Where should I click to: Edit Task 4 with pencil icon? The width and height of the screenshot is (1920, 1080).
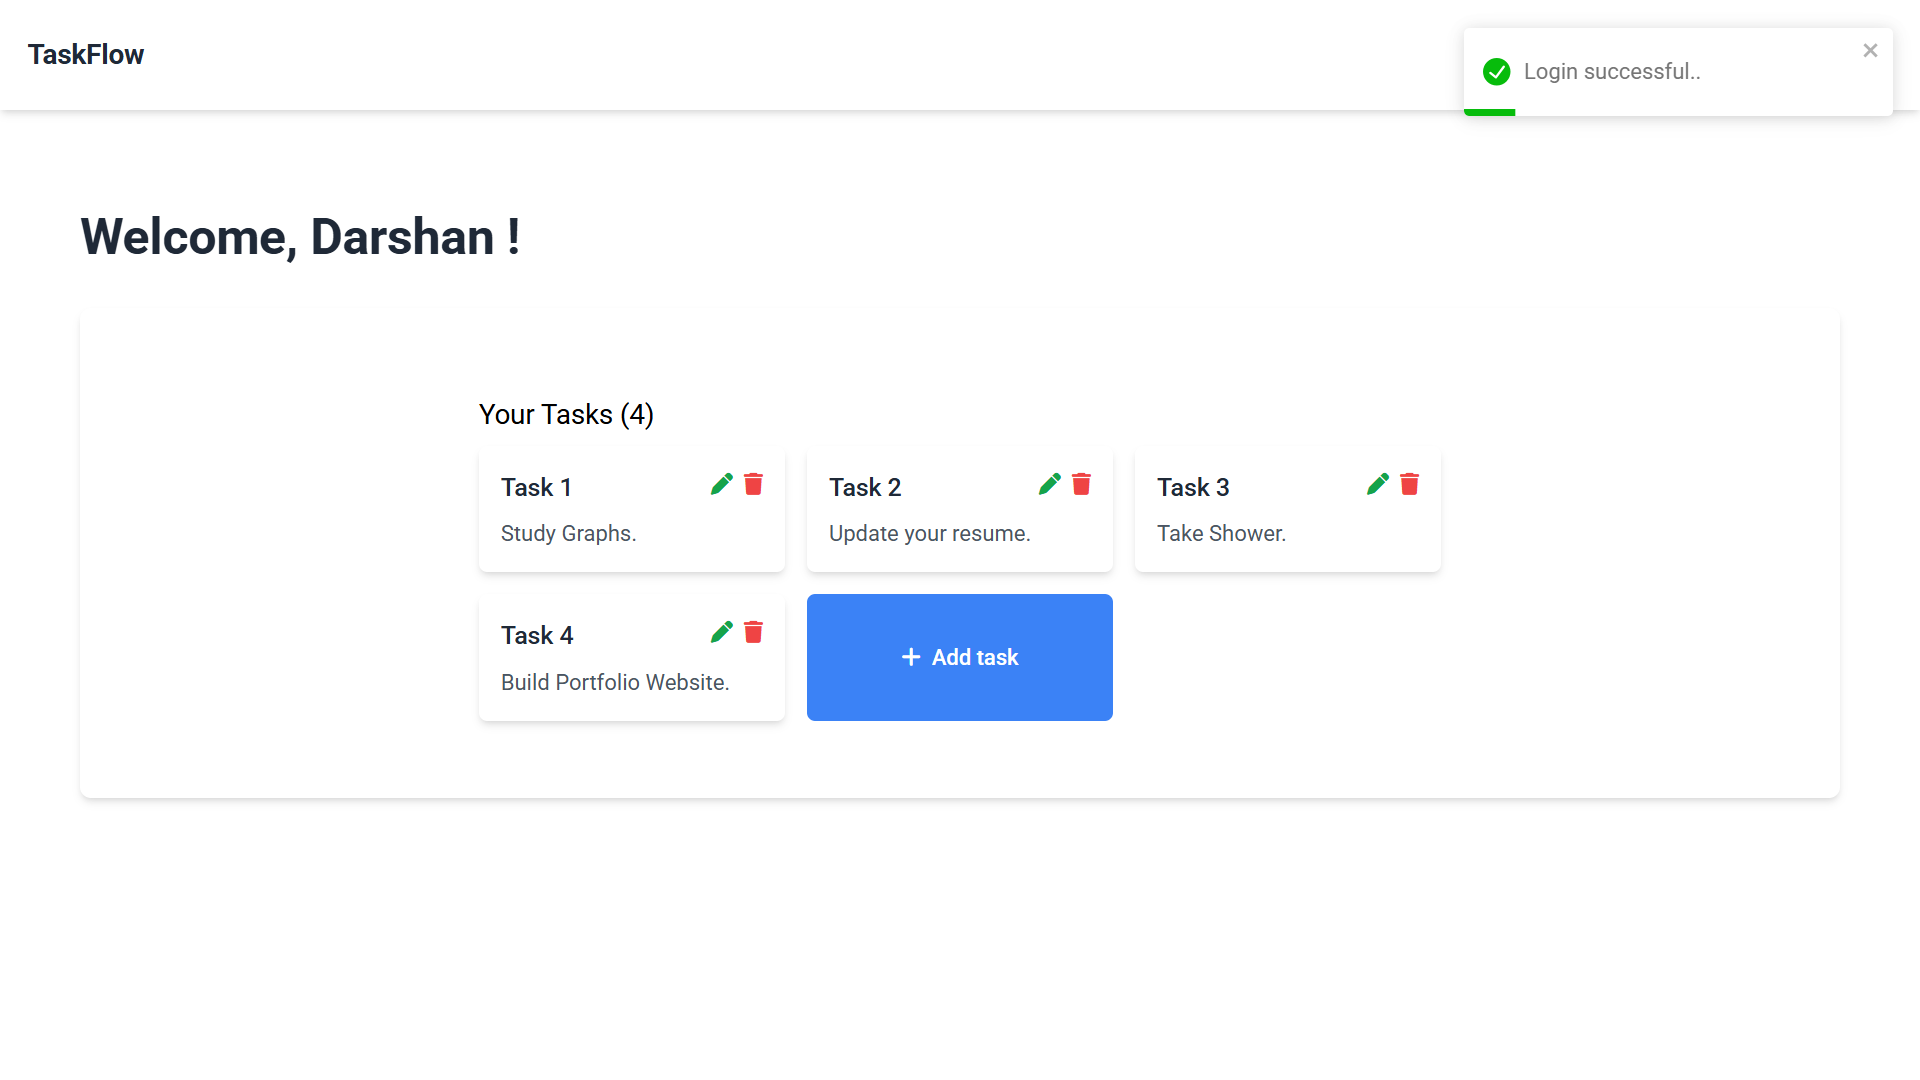[721, 633]
